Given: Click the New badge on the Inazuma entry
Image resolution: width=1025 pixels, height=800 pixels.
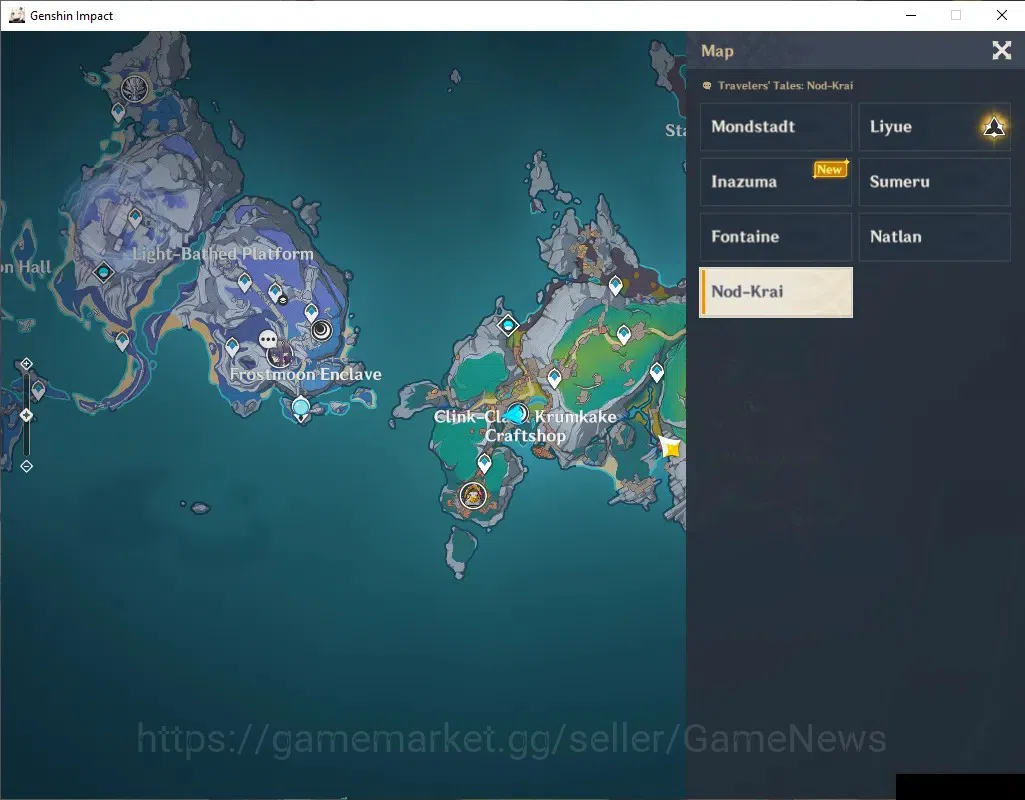Looking at the screenshot, I should point(830,169).
